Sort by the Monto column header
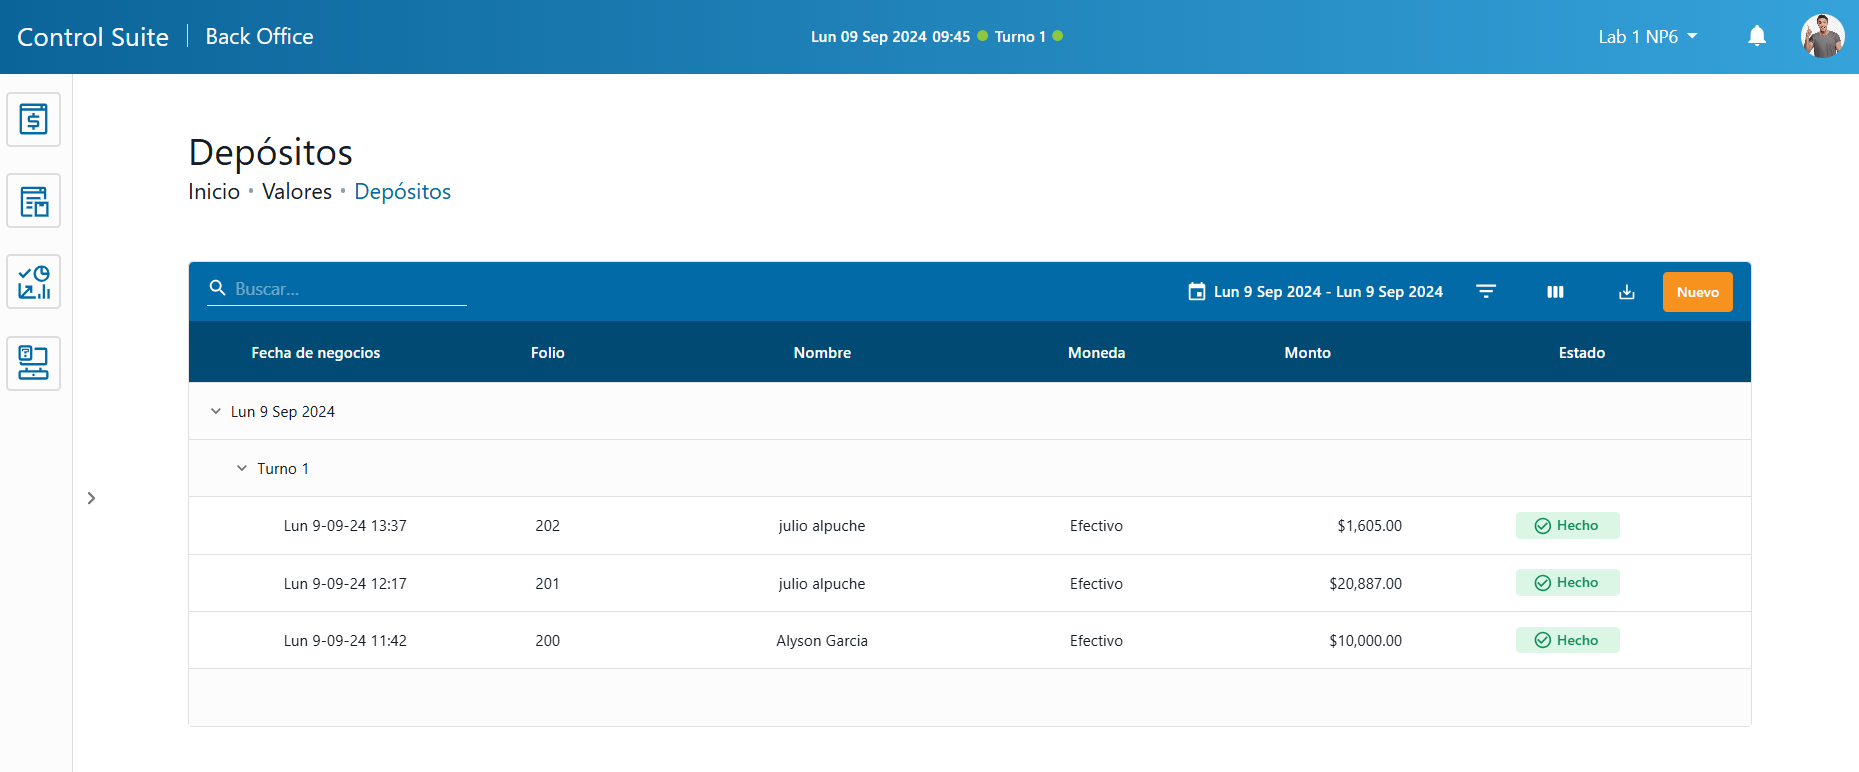The width and height of the screenshot is (1859, 772). coord(1307,353)
